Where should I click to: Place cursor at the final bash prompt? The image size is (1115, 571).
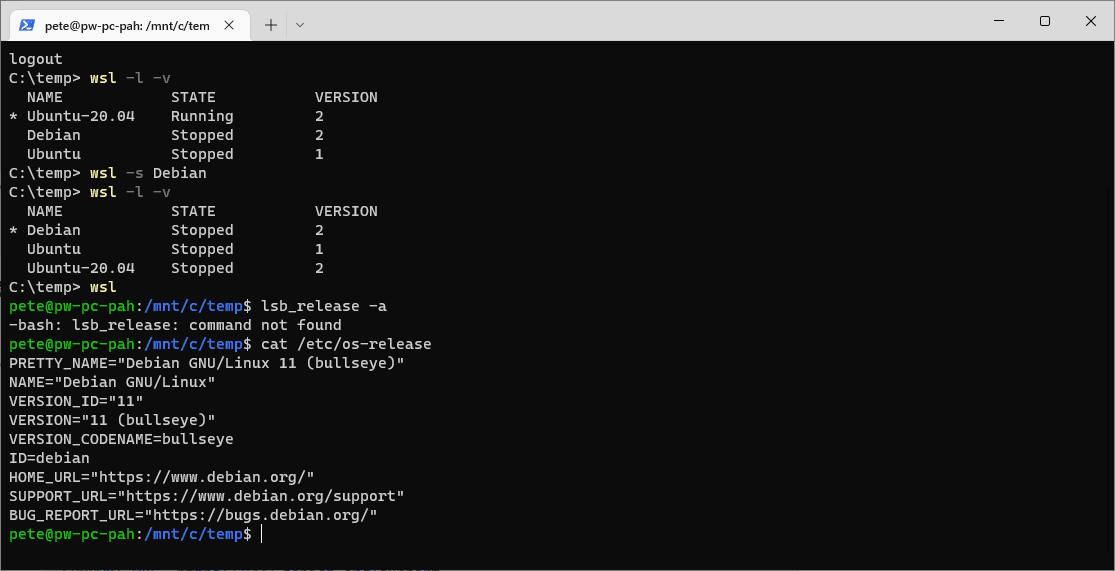click(x=261, y=534)
